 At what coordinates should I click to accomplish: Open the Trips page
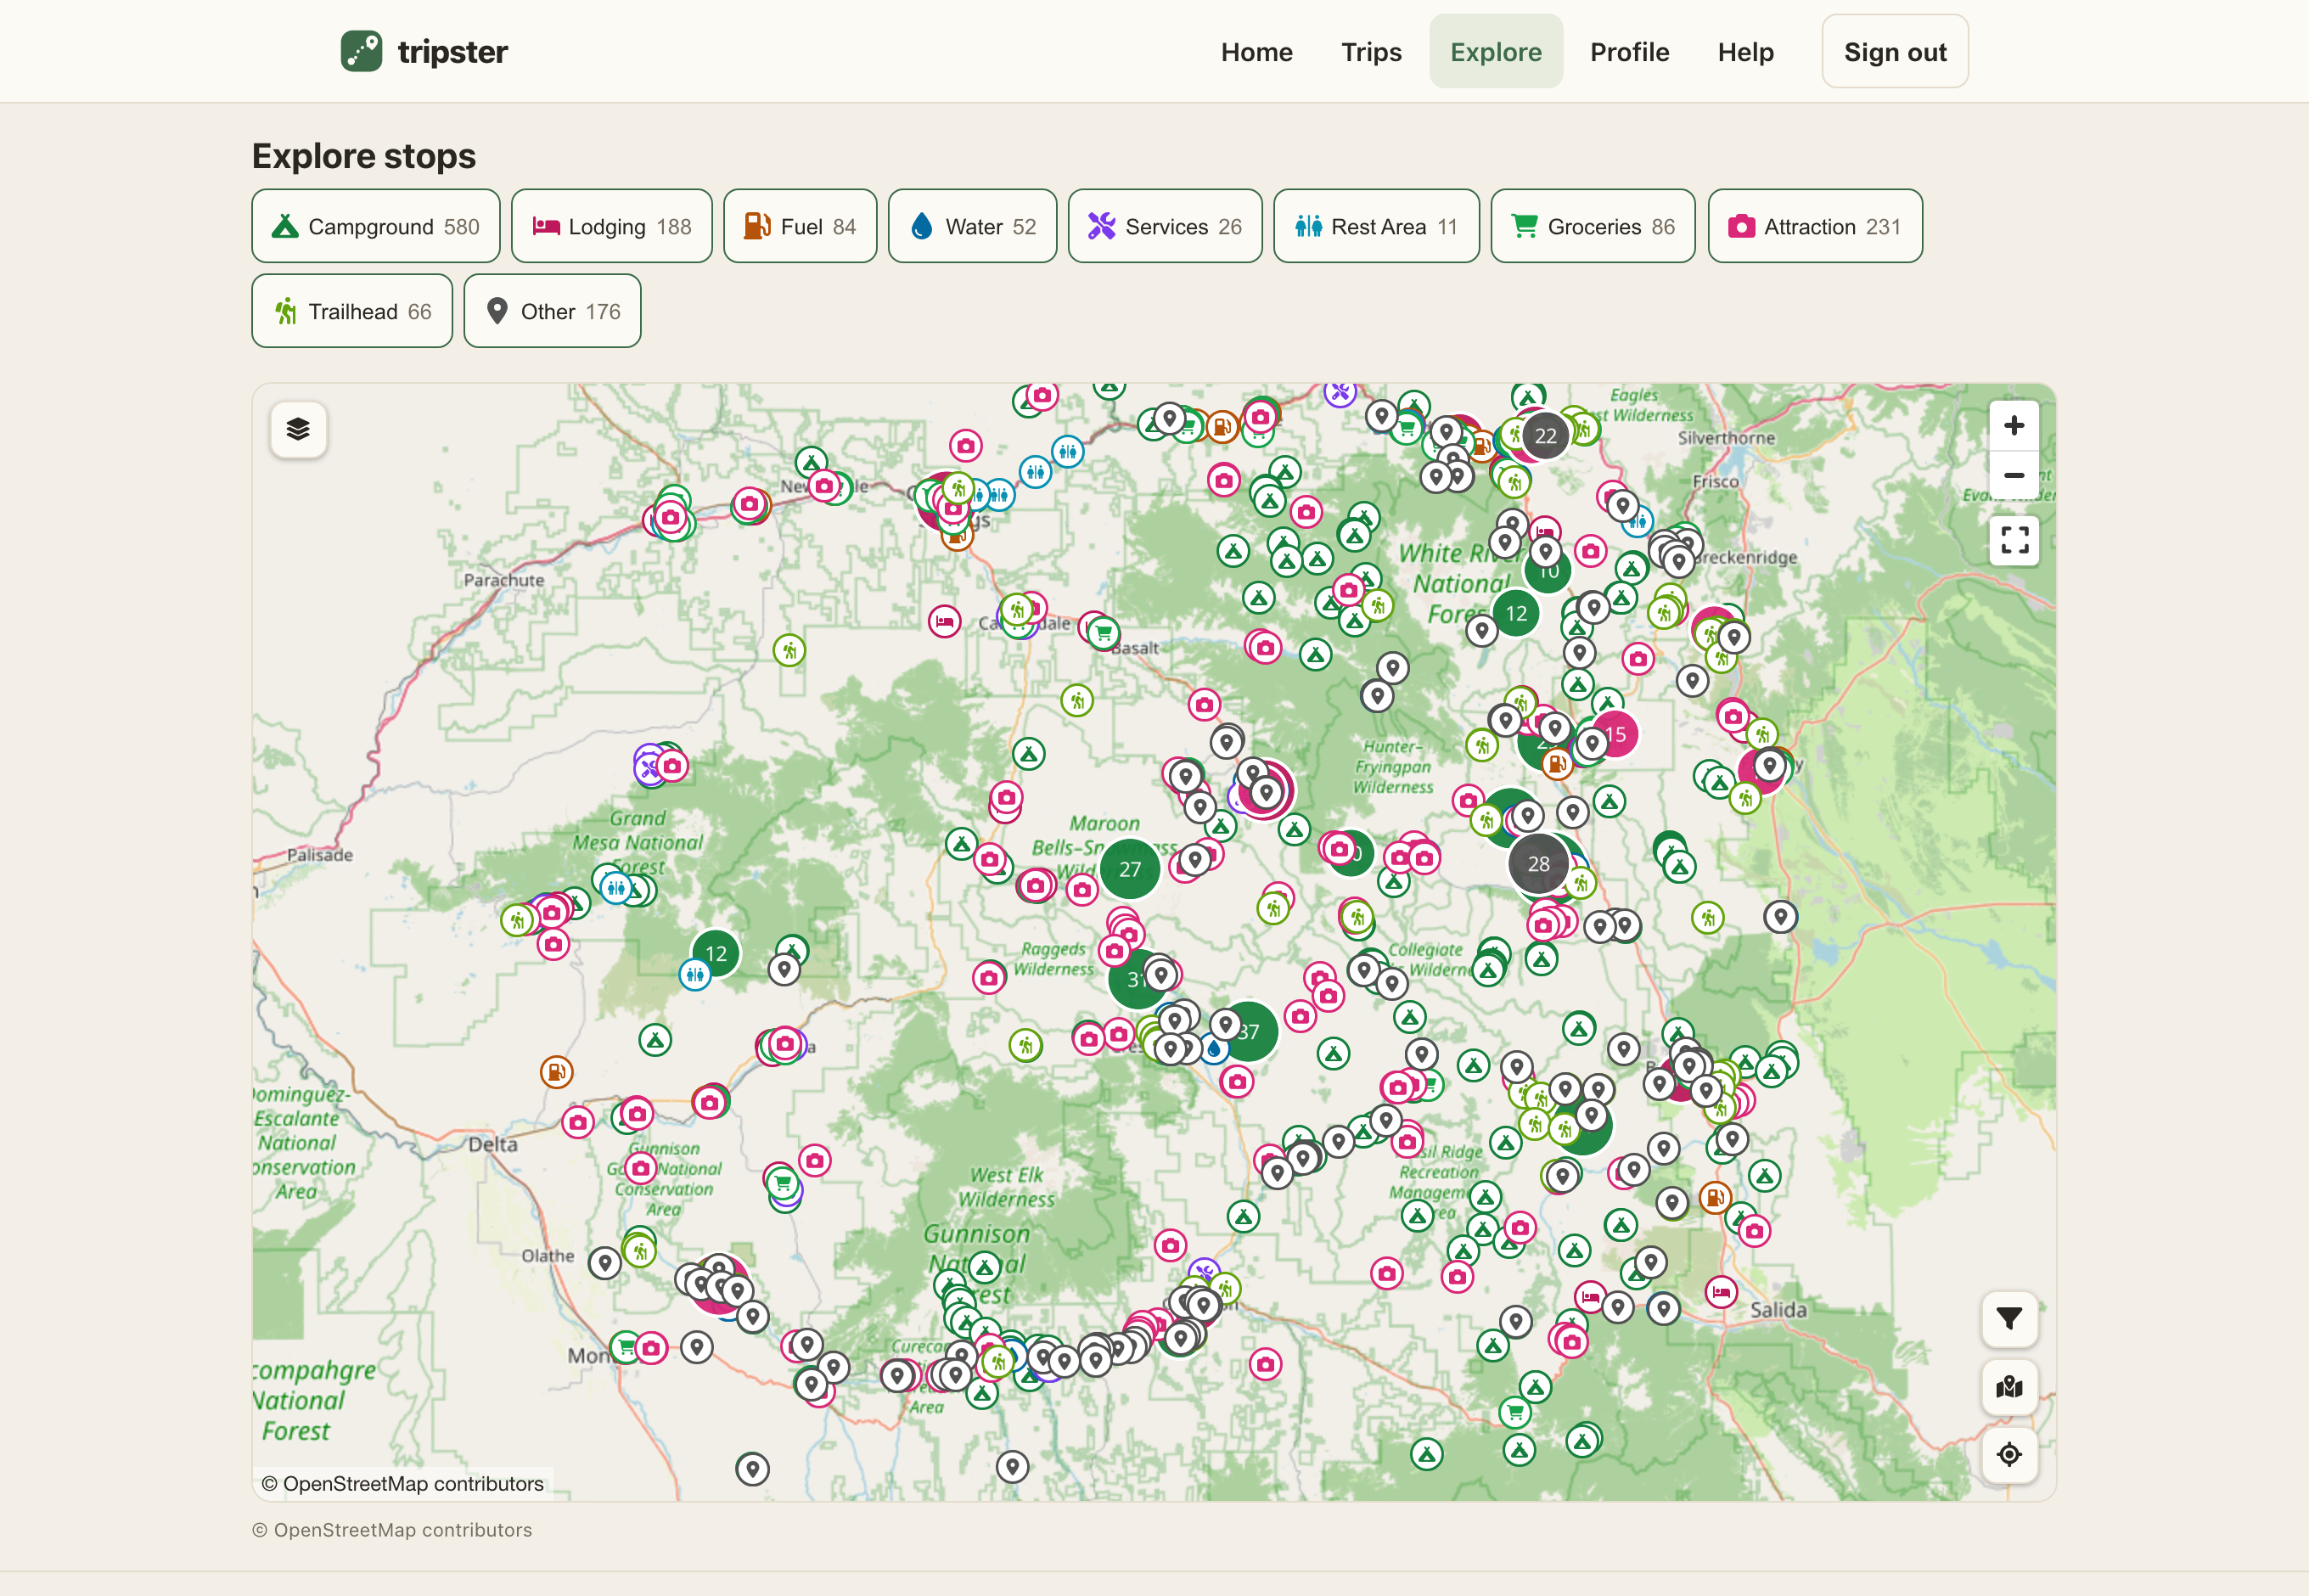point(1371,51)
